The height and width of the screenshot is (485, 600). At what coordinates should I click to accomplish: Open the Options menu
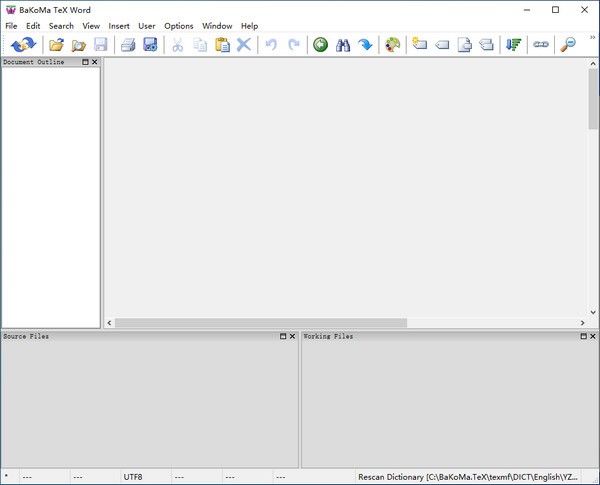click(179, 26)
